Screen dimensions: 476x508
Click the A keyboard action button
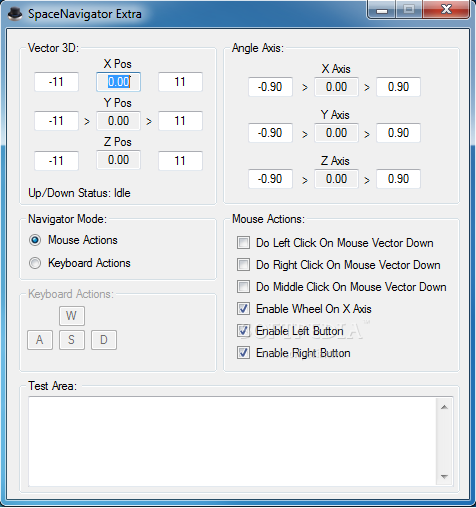coord(40,340)
